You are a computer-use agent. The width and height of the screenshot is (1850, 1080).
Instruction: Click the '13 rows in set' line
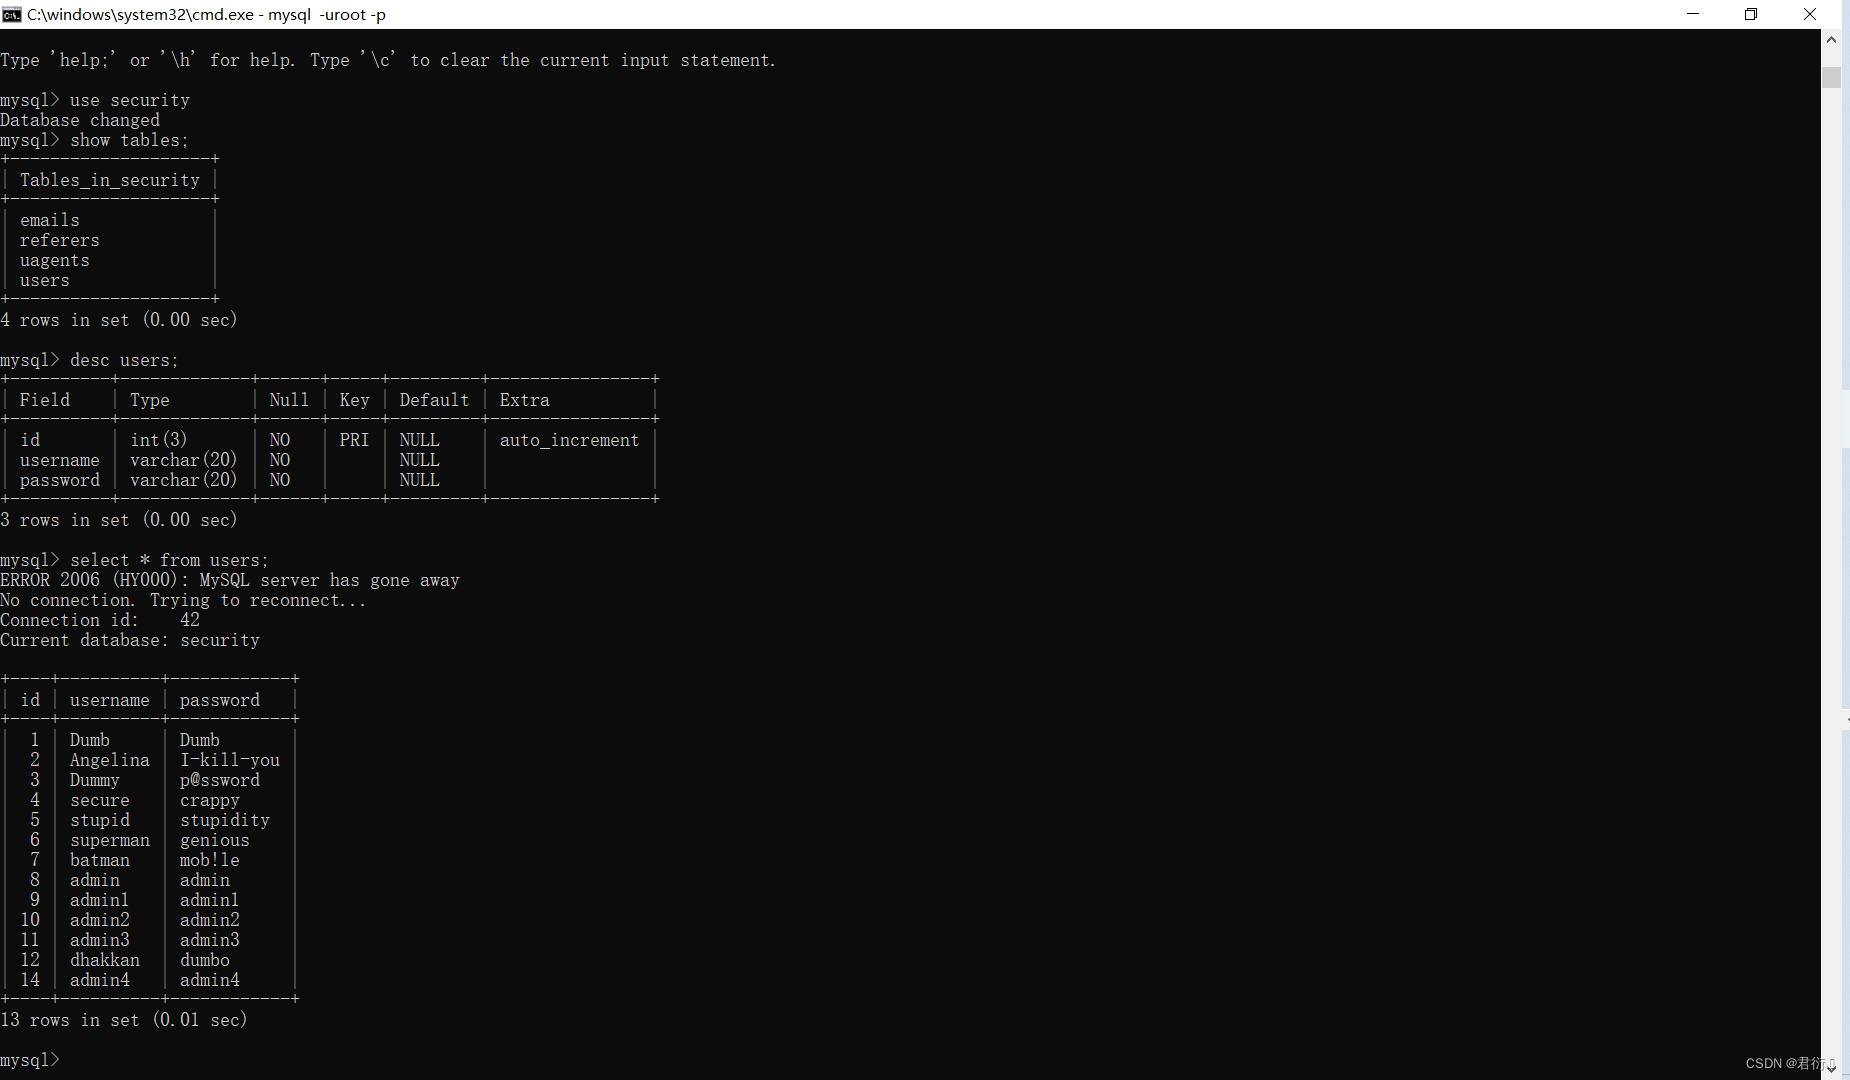tap(124, 1020)
